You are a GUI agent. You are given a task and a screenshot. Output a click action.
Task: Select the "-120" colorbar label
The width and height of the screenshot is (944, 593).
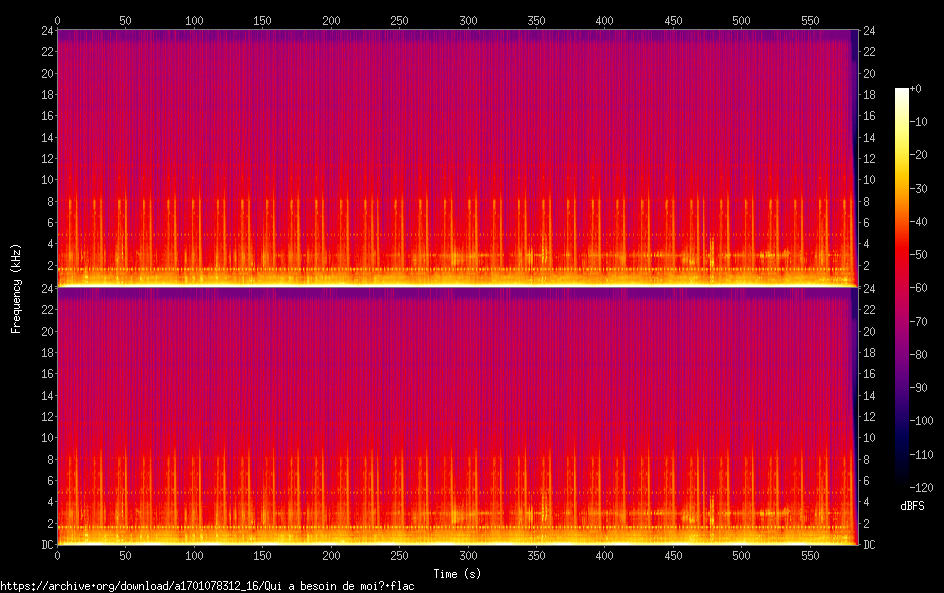(x=922, y=488)
